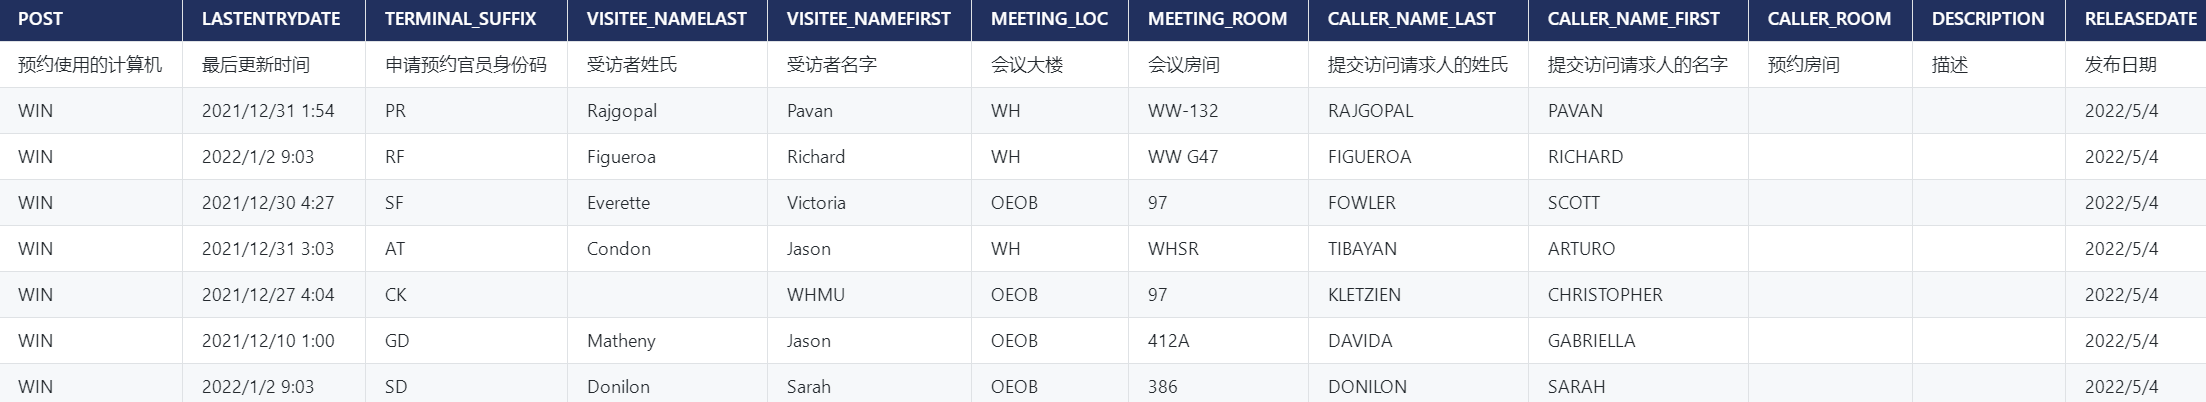Select the Everette last name cell

coord(618,203)
